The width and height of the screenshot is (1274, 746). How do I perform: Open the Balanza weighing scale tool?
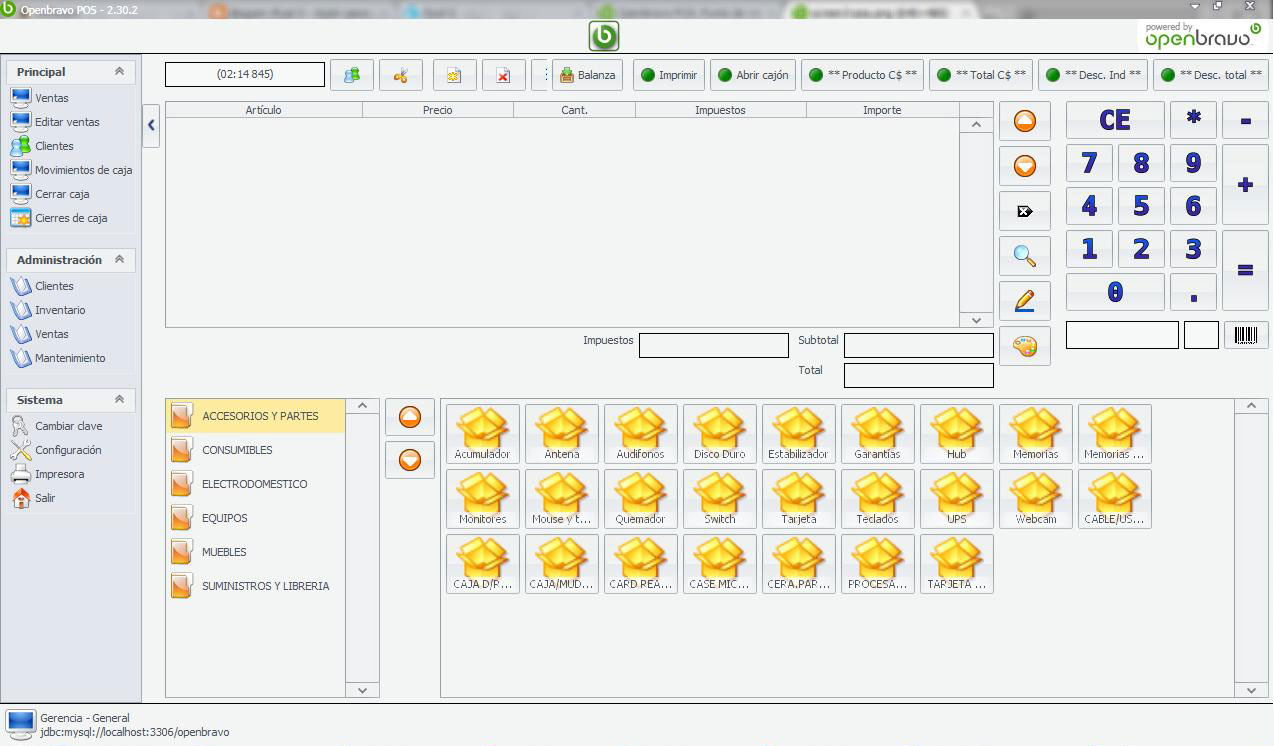[x=587, y=74]
